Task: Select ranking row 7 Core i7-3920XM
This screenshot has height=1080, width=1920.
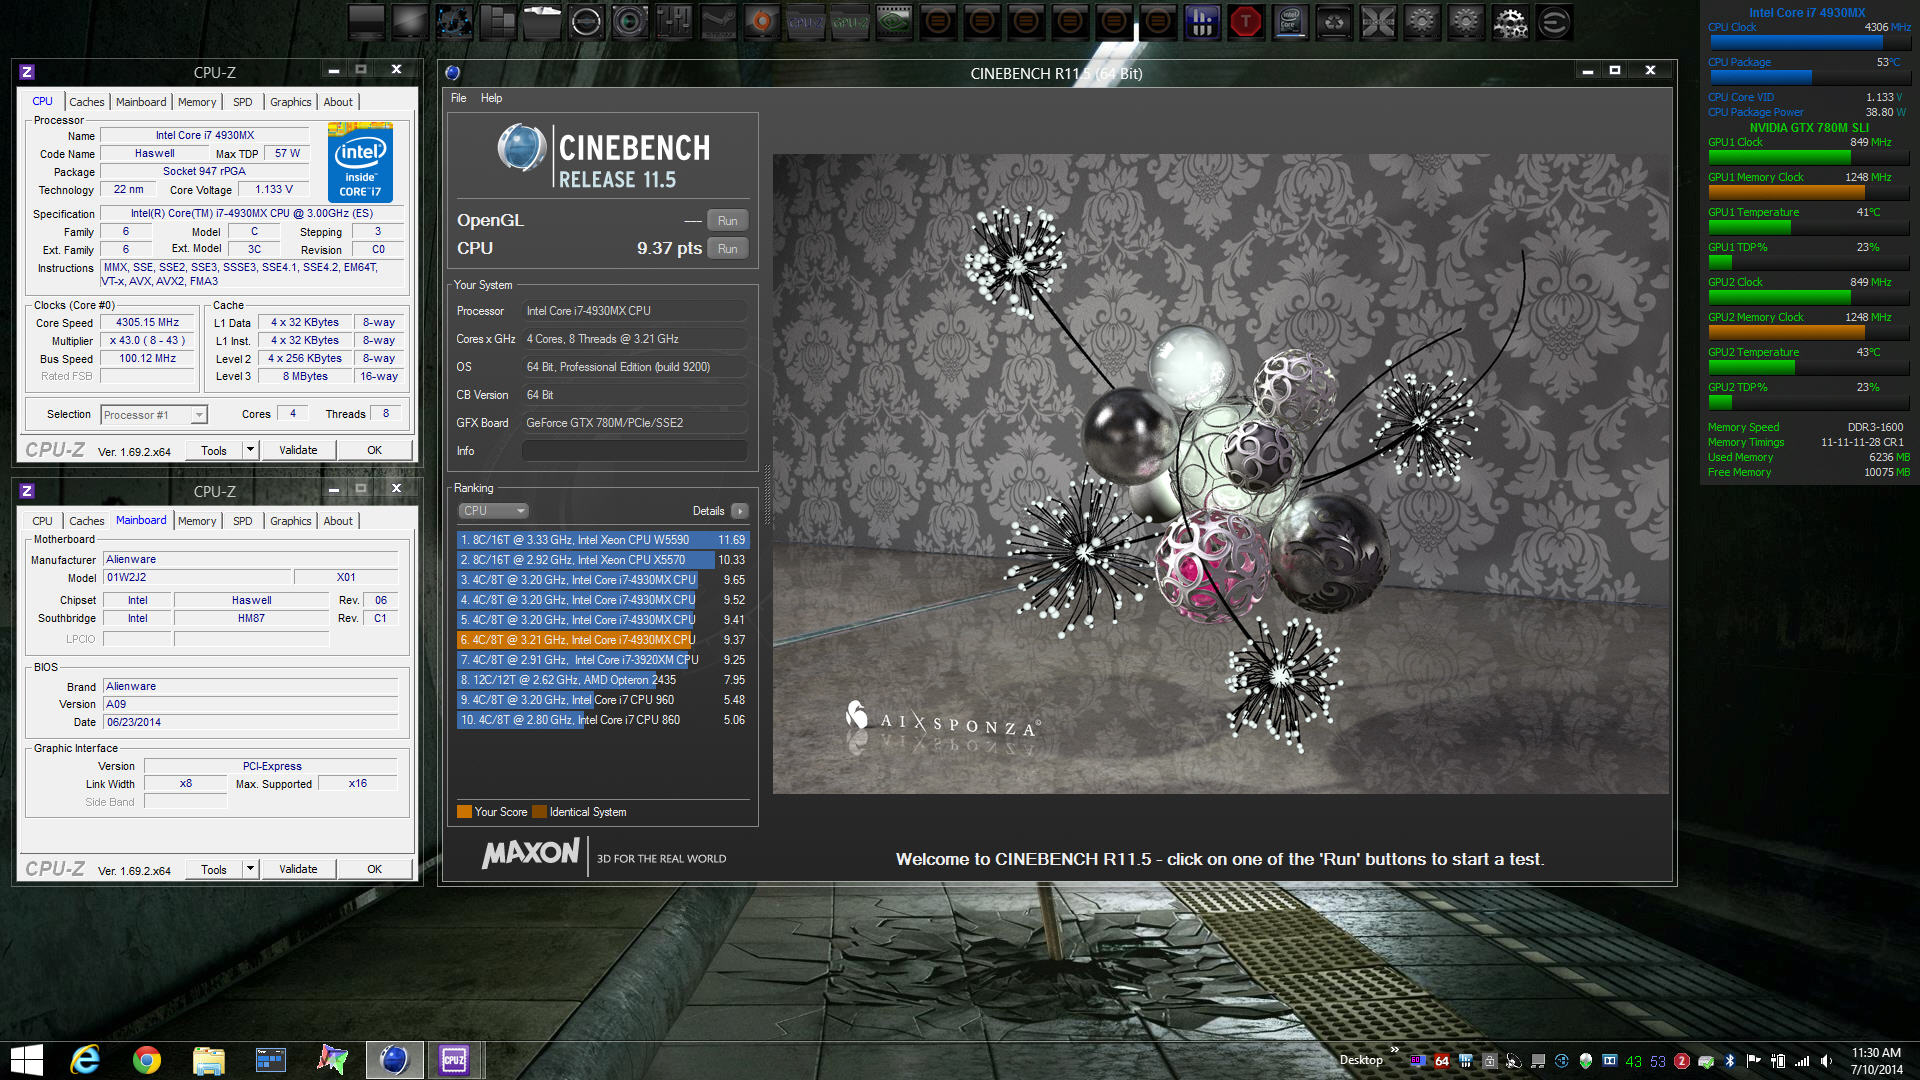Action: click(602, 660)
